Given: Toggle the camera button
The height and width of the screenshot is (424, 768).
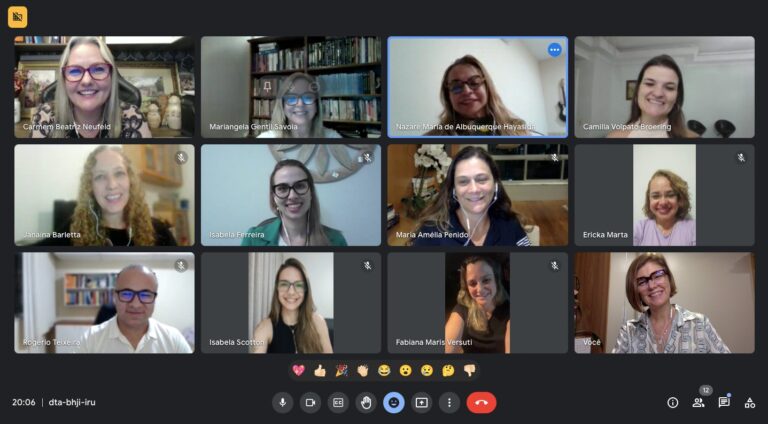Looking at the screenshot, I should point(310,402).
